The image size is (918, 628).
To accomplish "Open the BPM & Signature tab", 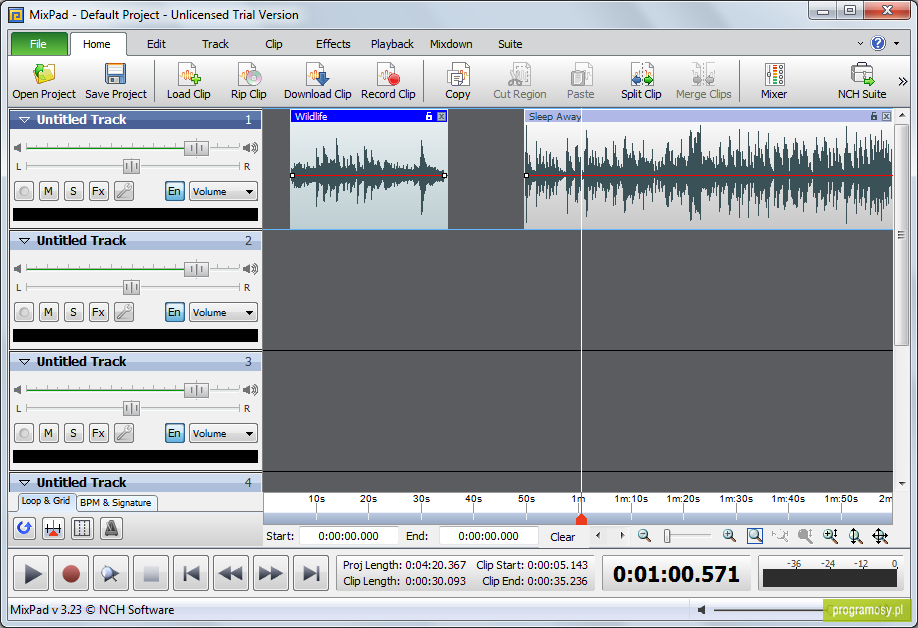I will (116, 502).
